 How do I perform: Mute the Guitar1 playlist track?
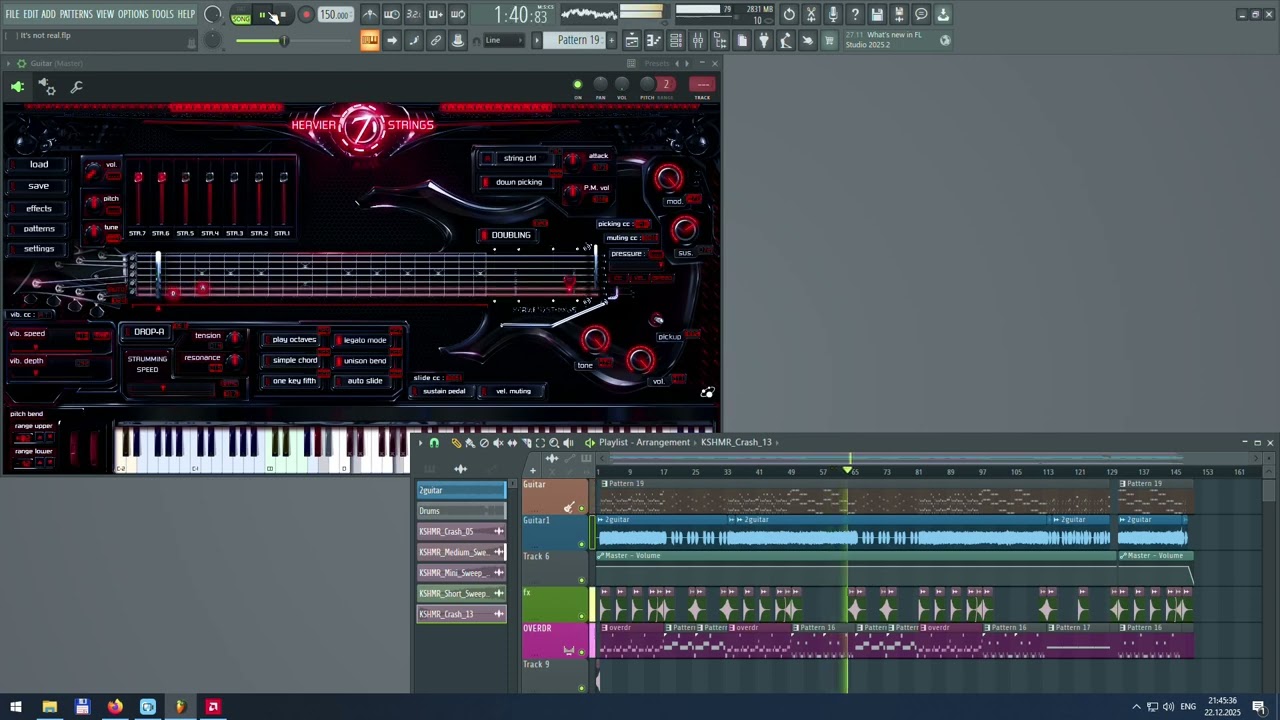(581, 544)
